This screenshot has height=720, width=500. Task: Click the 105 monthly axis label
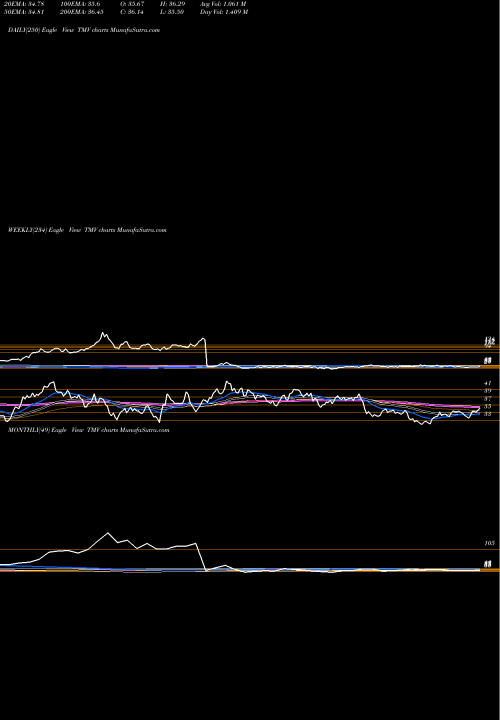[489, 543]
